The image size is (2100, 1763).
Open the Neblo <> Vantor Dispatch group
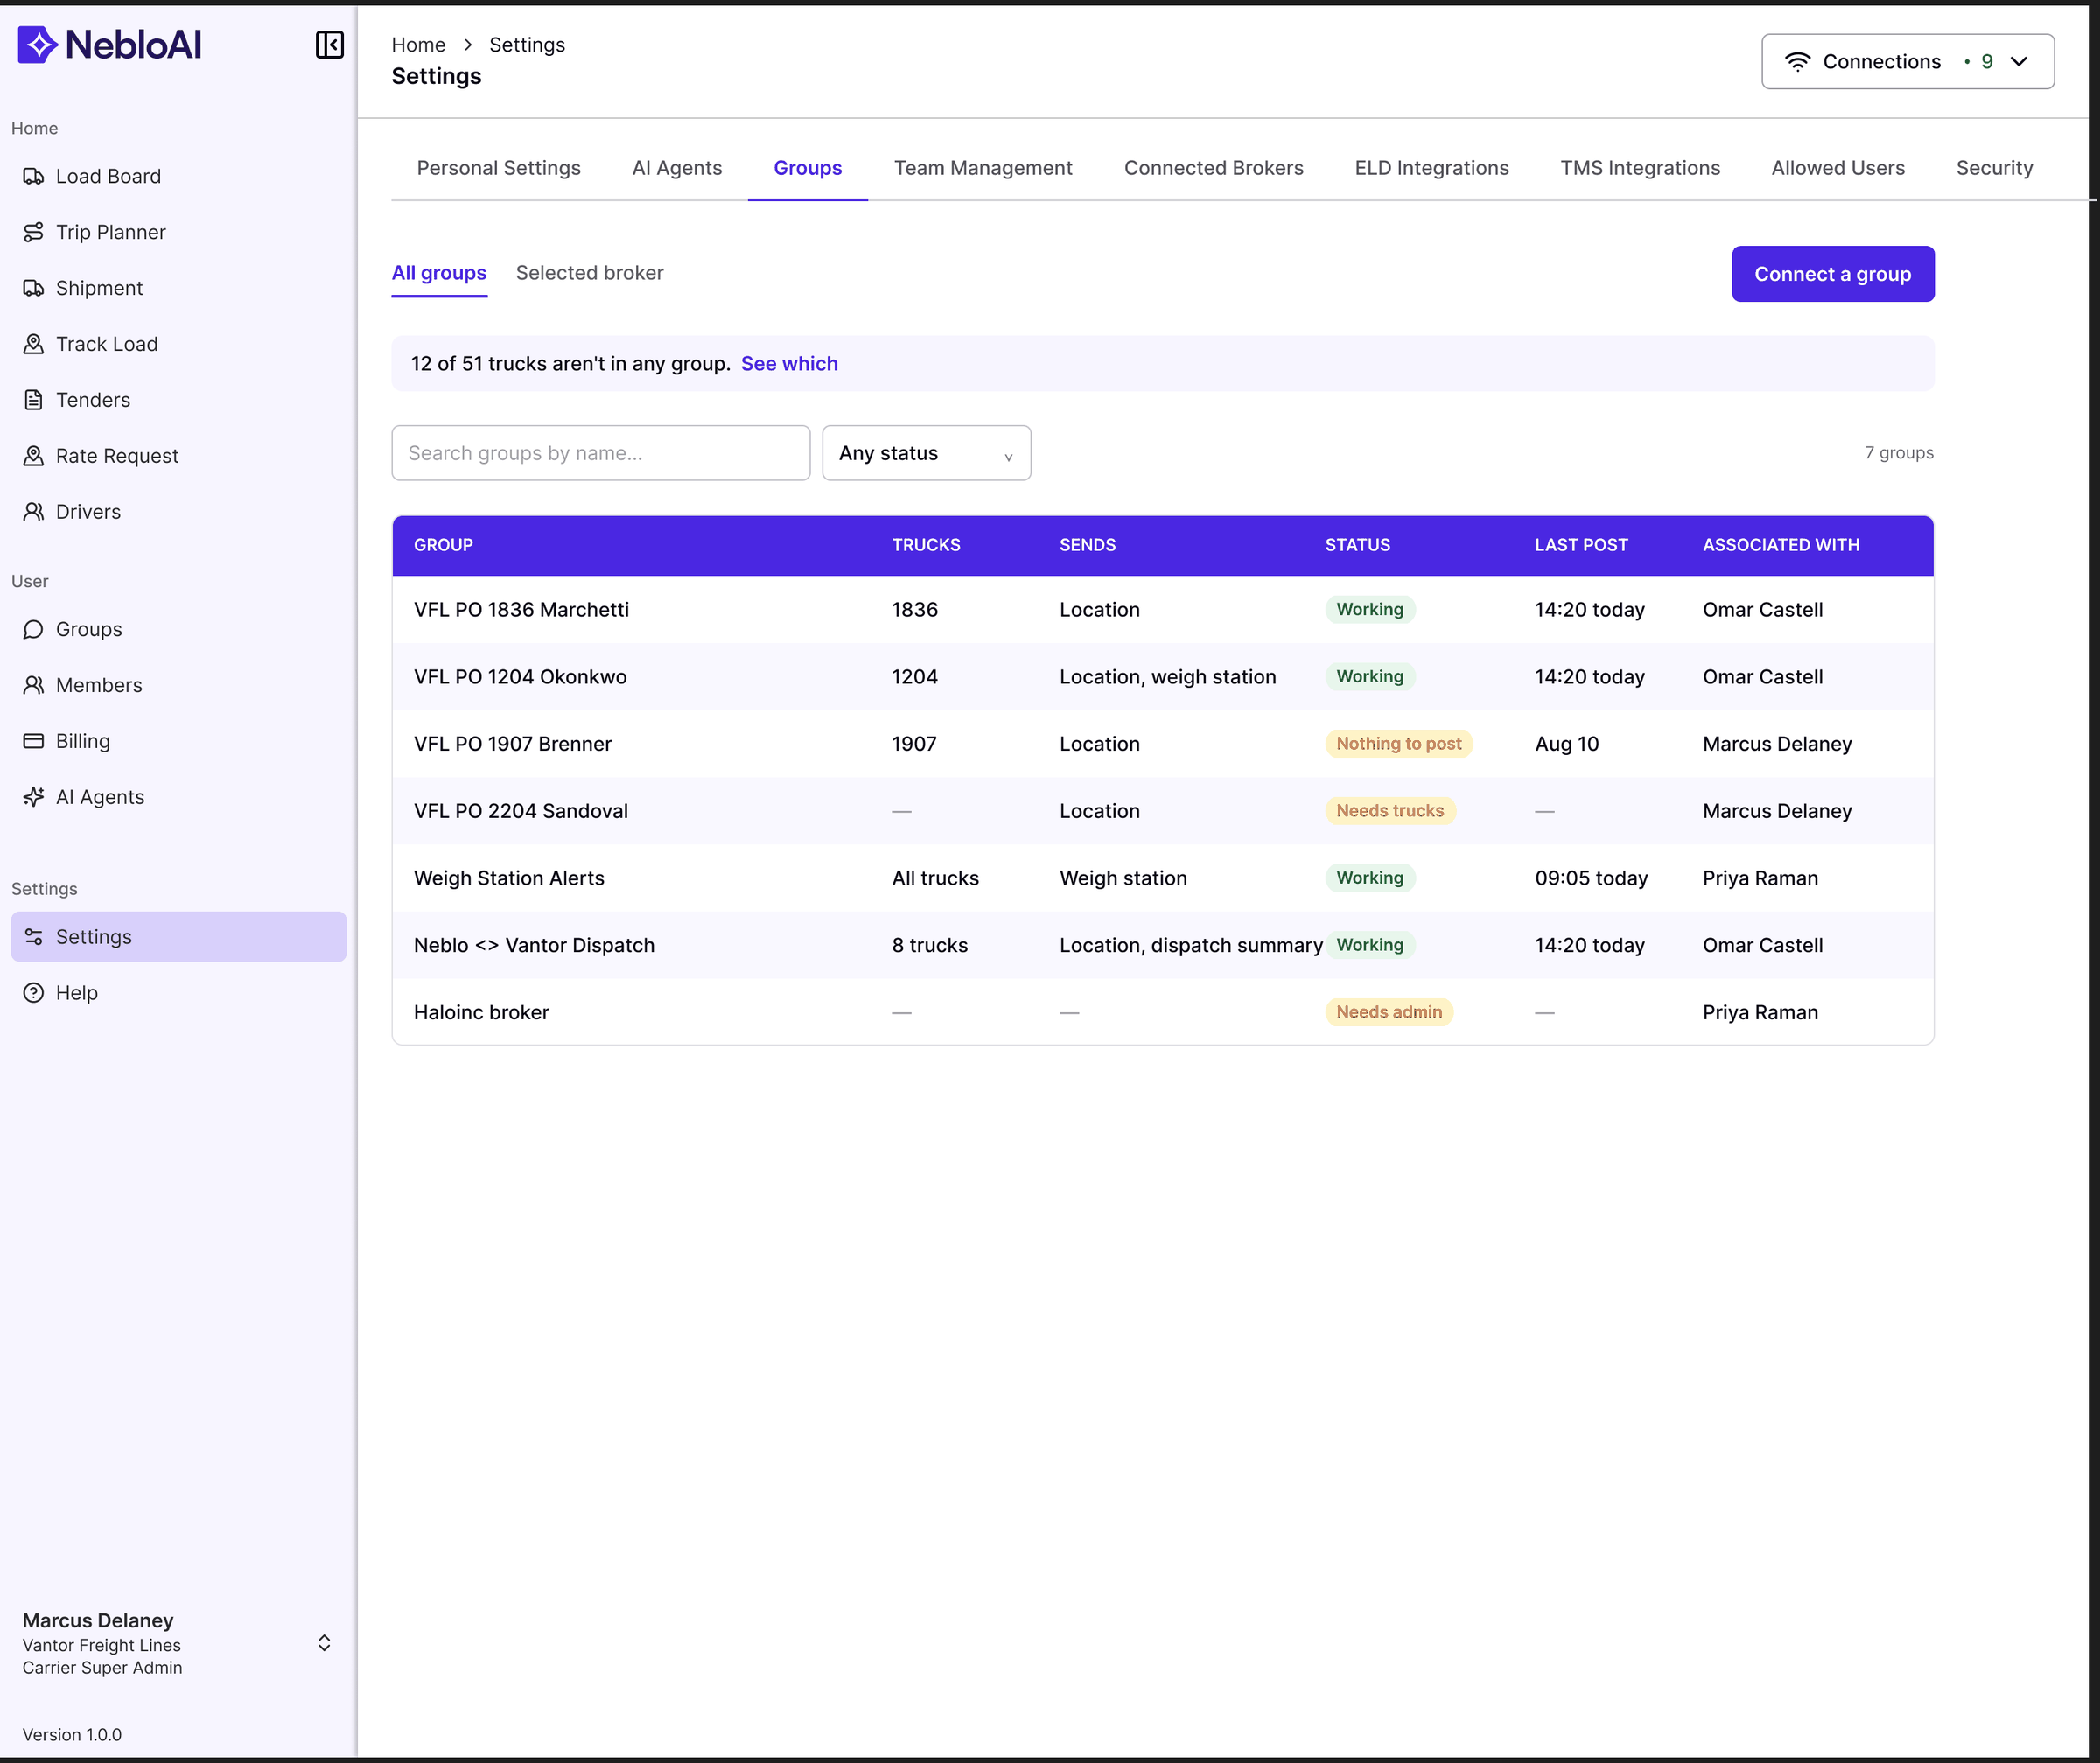1163,945
